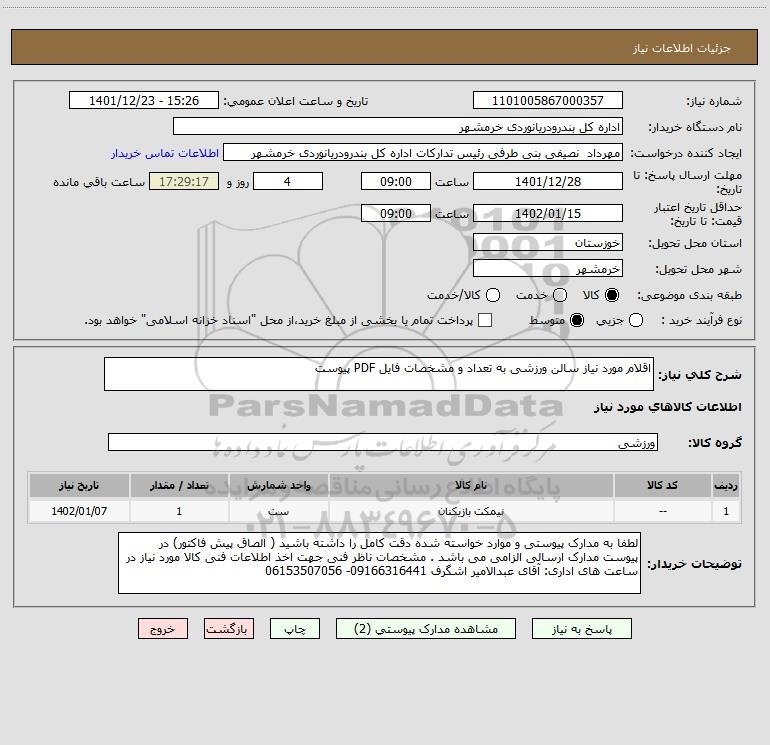Choose the متوسط purchase process option
Screen dimensions: 770x745
tap(577, 321)
